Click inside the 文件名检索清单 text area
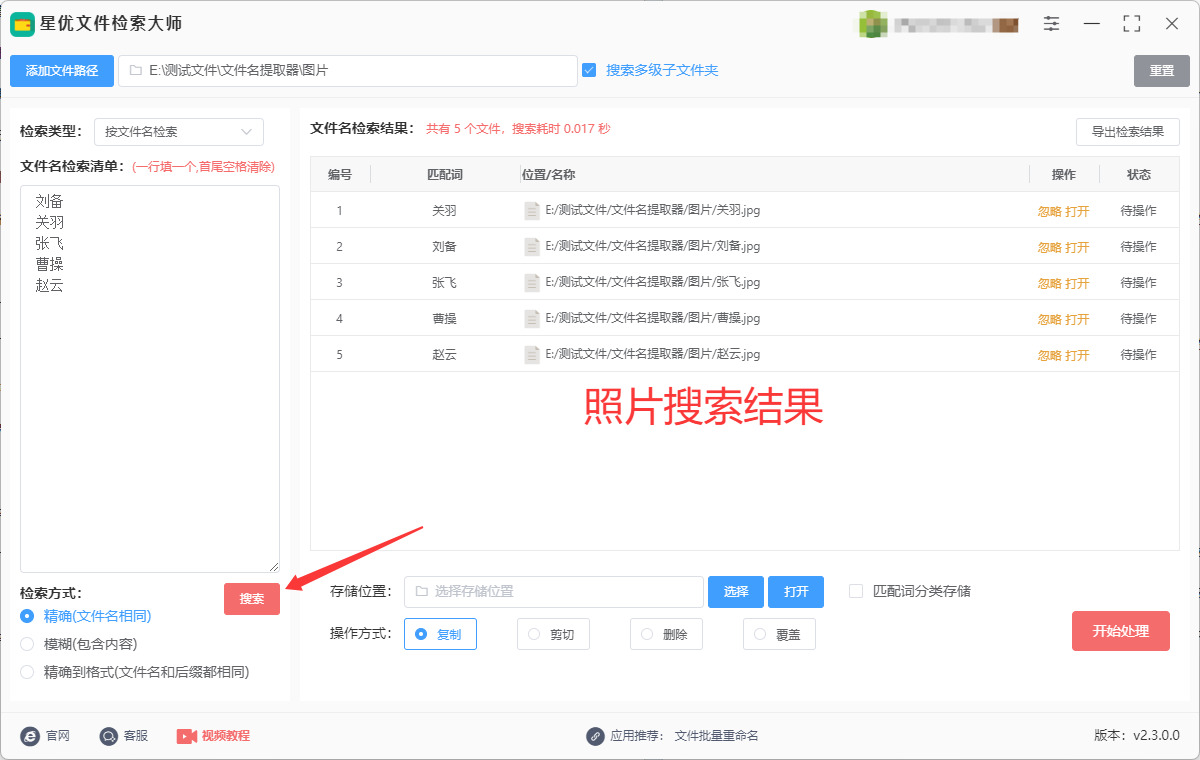Screen dimensions: 1200x760 tap(150, 379)
